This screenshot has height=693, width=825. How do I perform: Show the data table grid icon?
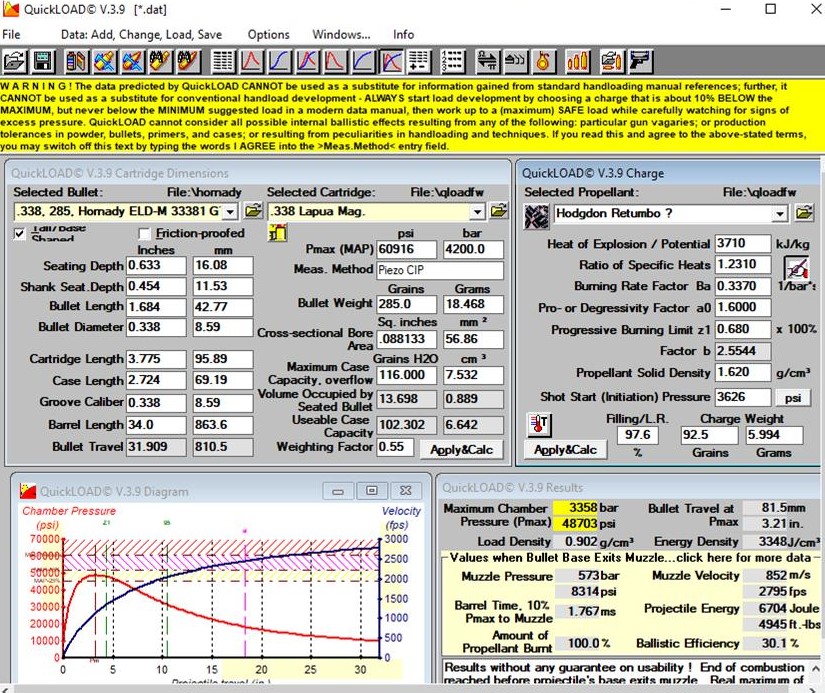[x=223, y=62]
